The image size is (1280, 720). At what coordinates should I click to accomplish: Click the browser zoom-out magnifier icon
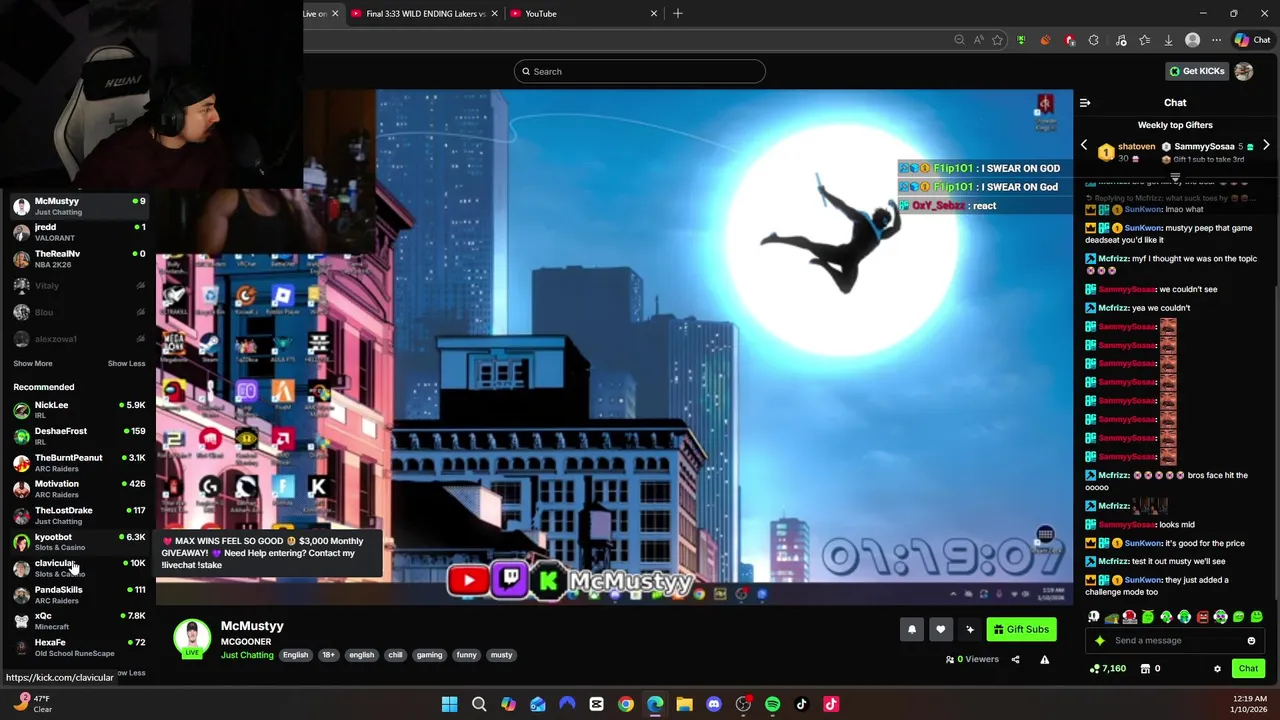pos(959,40)
